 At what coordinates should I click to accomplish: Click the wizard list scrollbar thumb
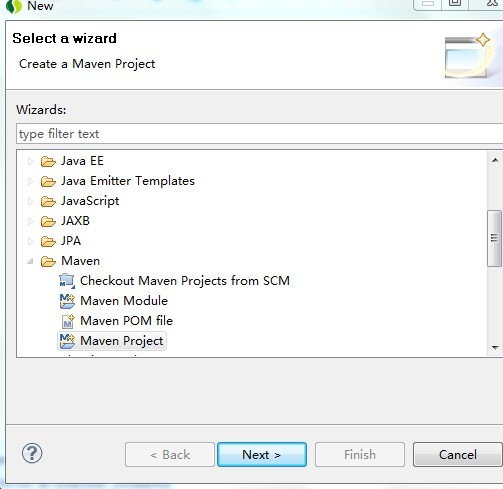click(494, 238)
